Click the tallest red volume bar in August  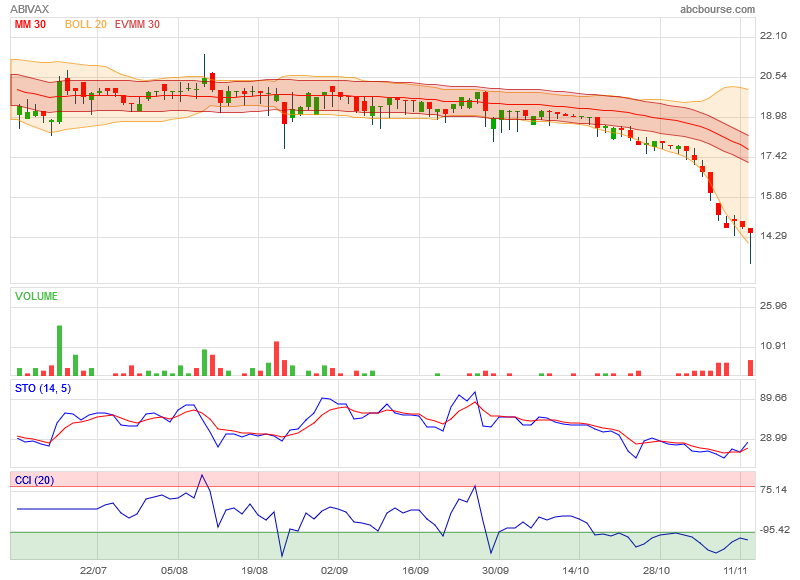point(277,359)
